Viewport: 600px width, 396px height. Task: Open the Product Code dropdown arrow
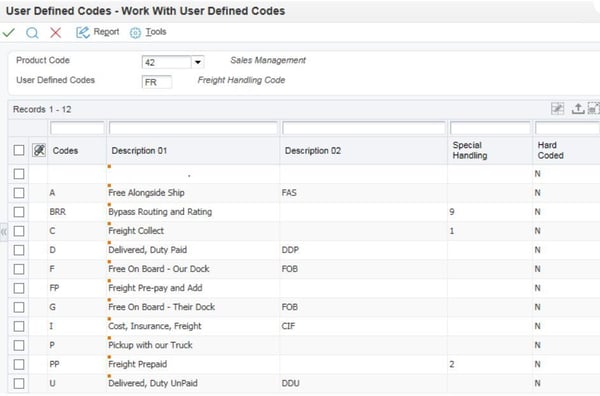[x=198, y=62]
